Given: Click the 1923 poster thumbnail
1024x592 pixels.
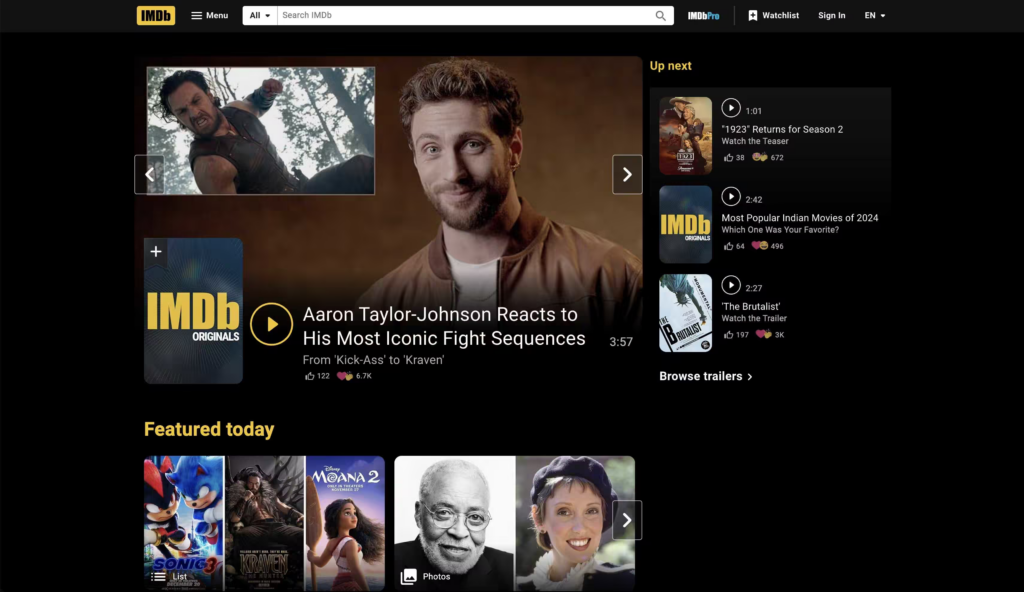Looking at the screenshot, I should point(685,136).
